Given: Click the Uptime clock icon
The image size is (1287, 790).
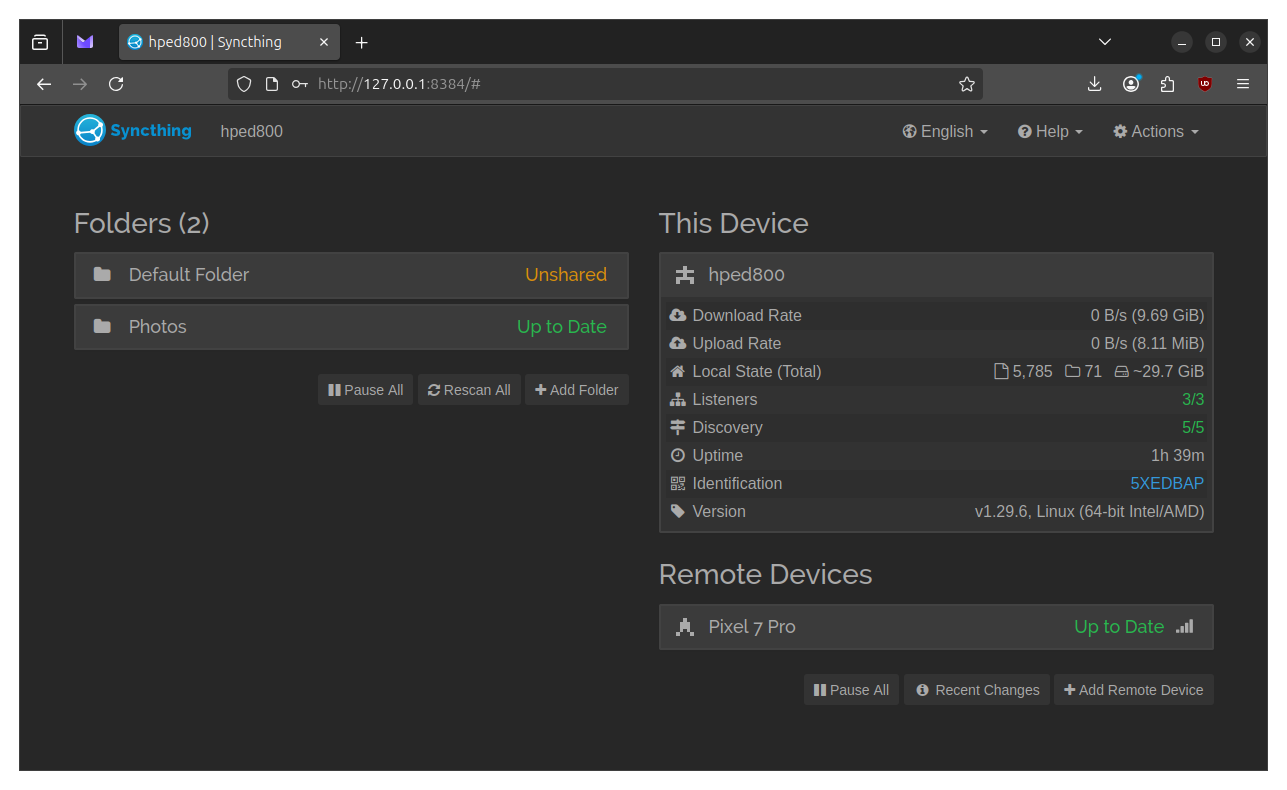Looking at the screenshot, I should (x=678, y=455).
